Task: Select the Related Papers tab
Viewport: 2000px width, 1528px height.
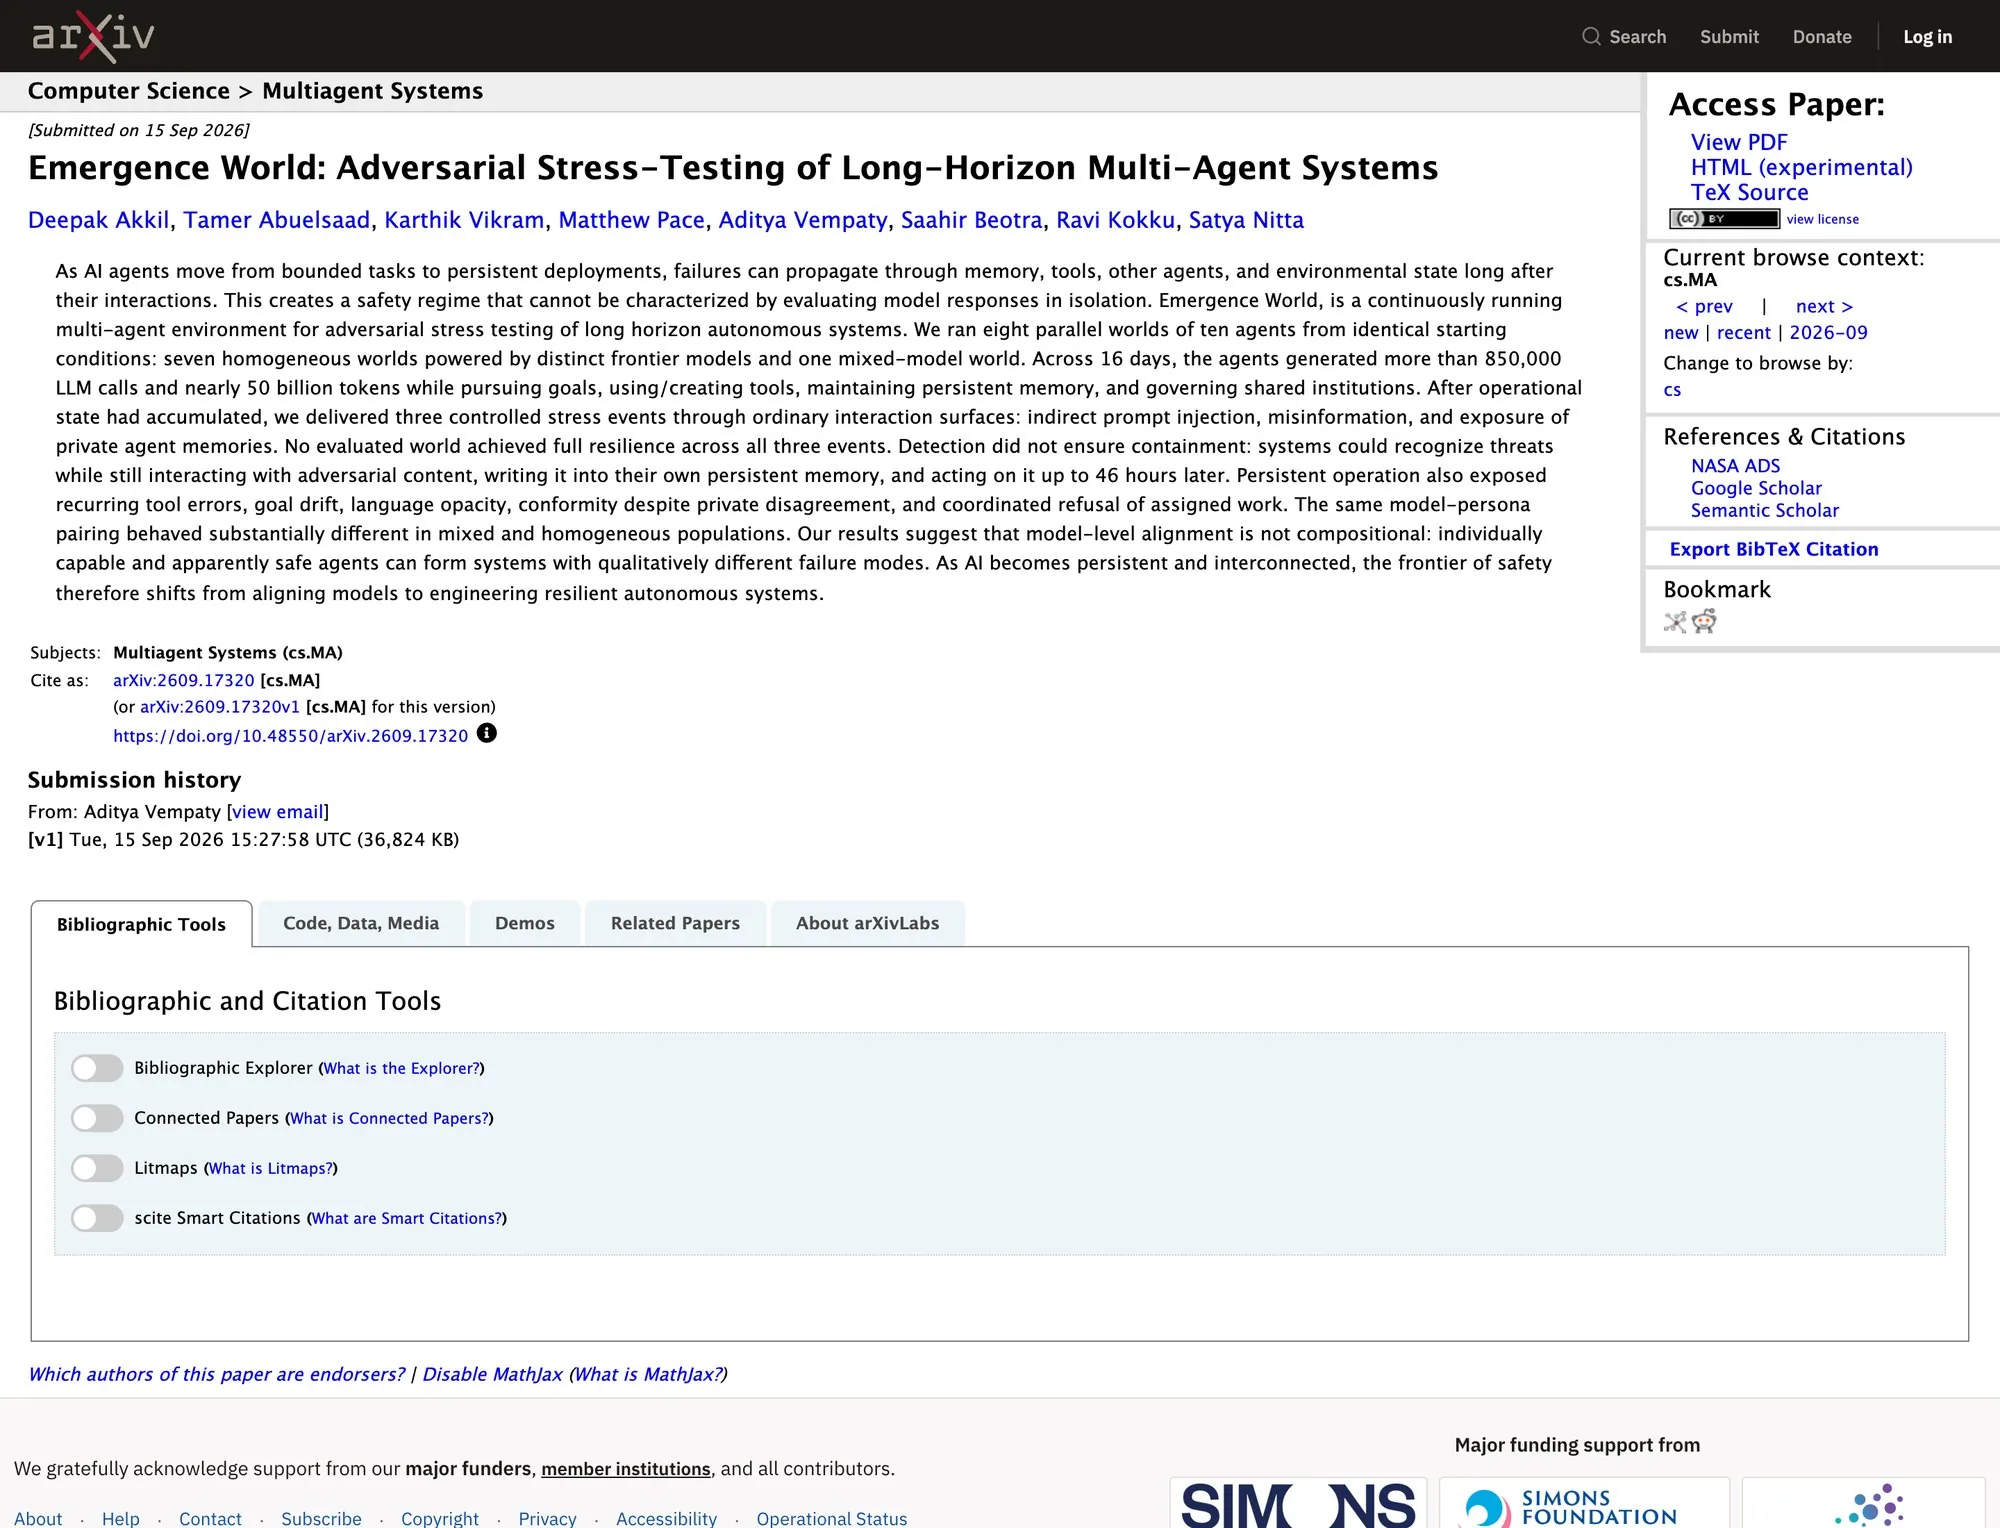Action: tap(675, 923)
